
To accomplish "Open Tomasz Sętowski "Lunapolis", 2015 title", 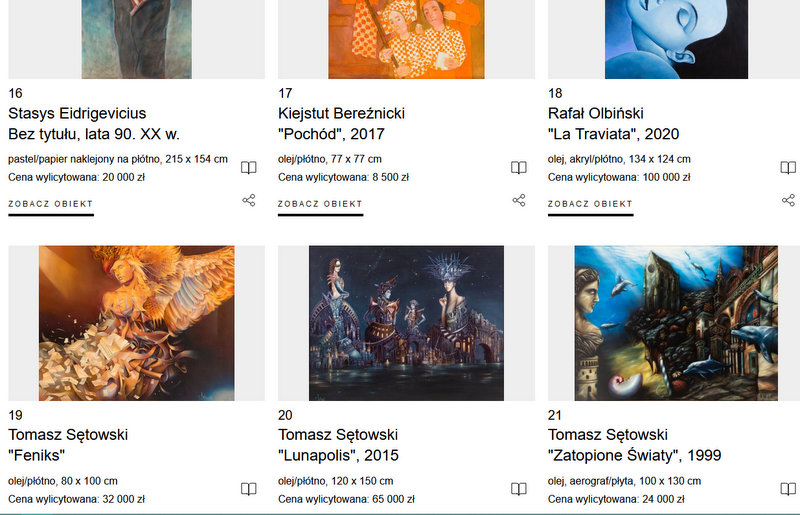I will click(338, 445).
